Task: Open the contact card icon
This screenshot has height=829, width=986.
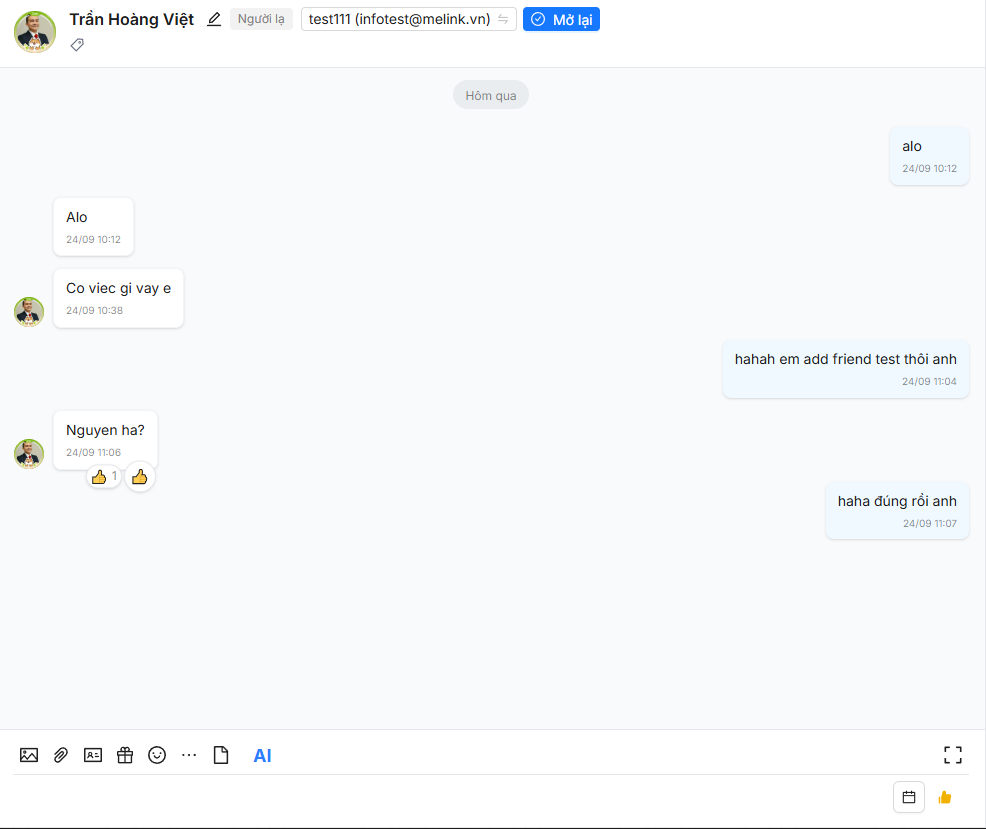Action: pyautogui.click(x=93, y=755)
